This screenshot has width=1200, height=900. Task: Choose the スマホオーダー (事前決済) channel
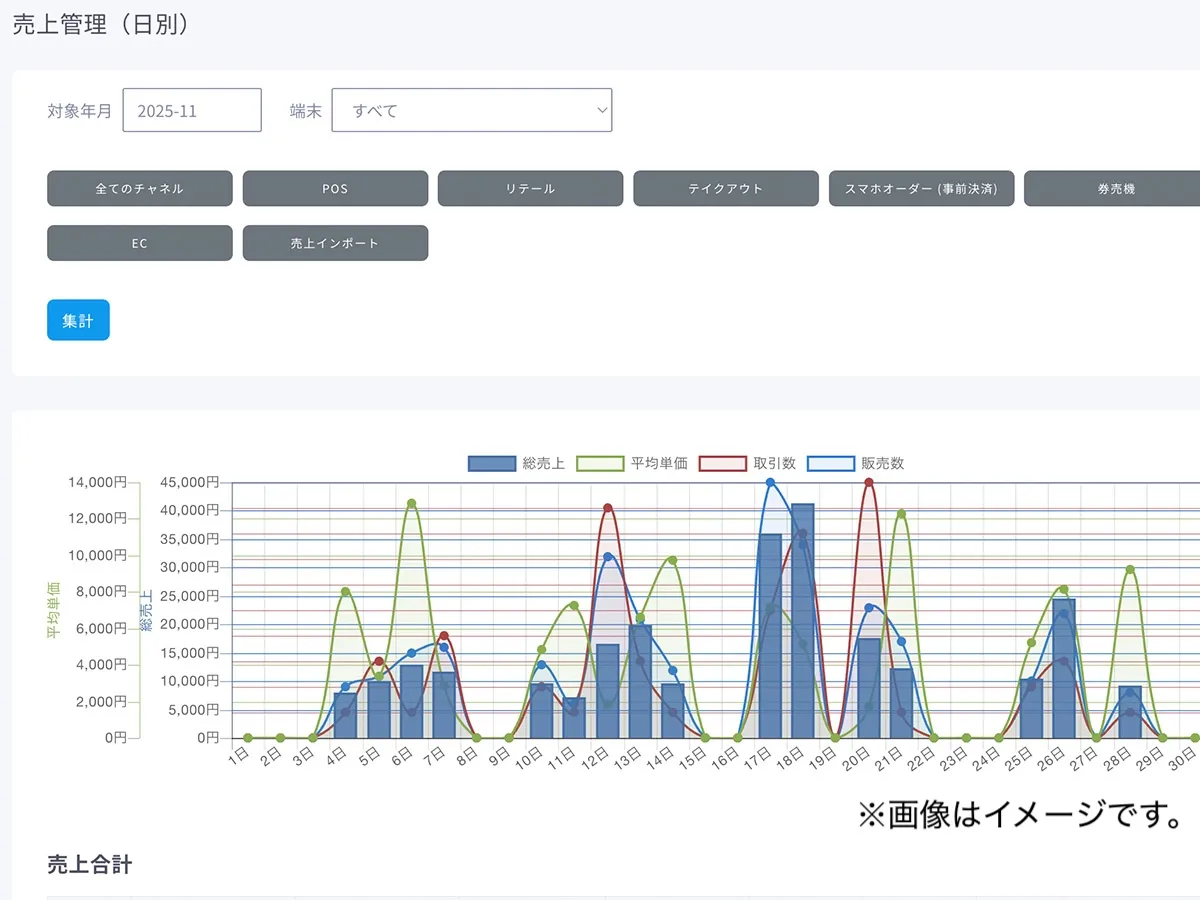click(x=921, y=188)
